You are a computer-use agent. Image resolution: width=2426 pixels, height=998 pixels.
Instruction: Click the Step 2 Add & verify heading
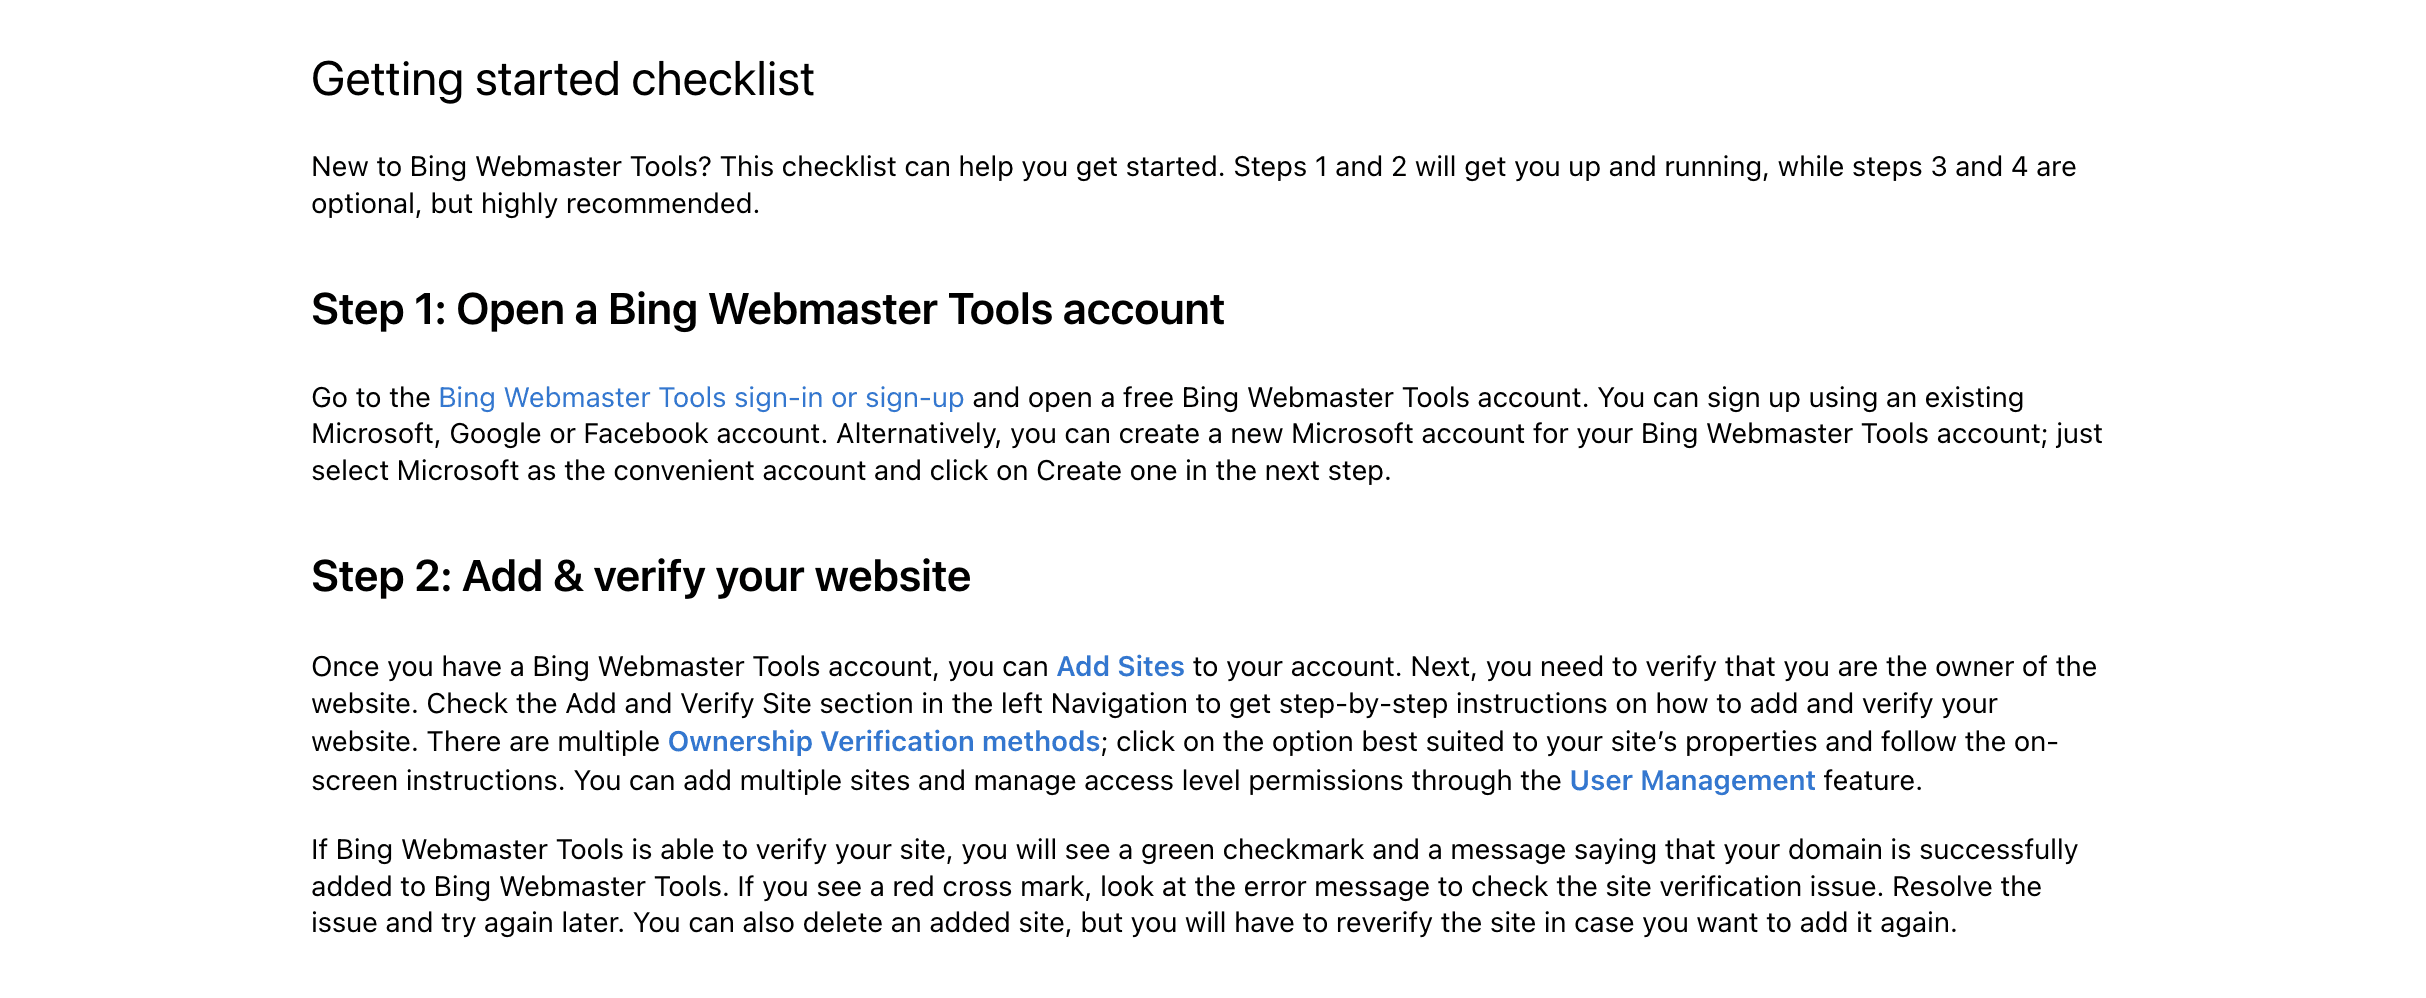click(641, 577)
